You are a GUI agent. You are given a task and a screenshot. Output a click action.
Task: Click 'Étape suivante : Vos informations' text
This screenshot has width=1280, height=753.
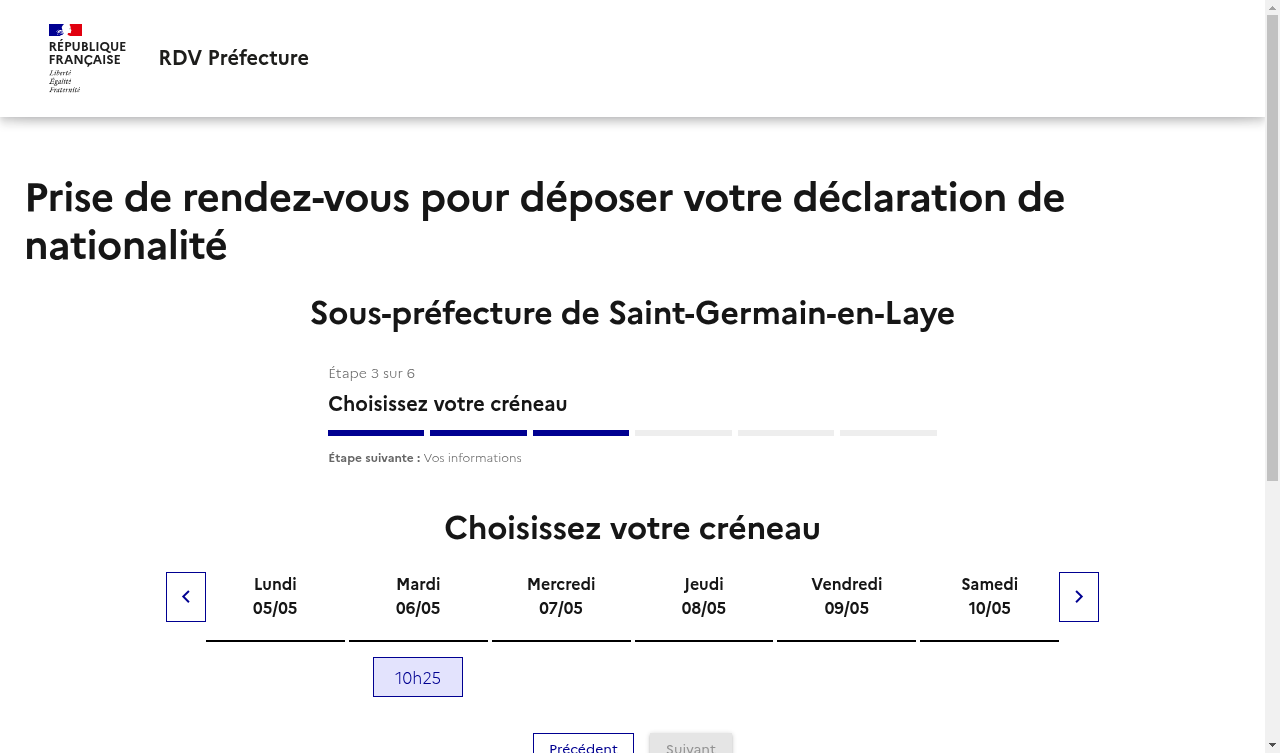coord(425,458)
